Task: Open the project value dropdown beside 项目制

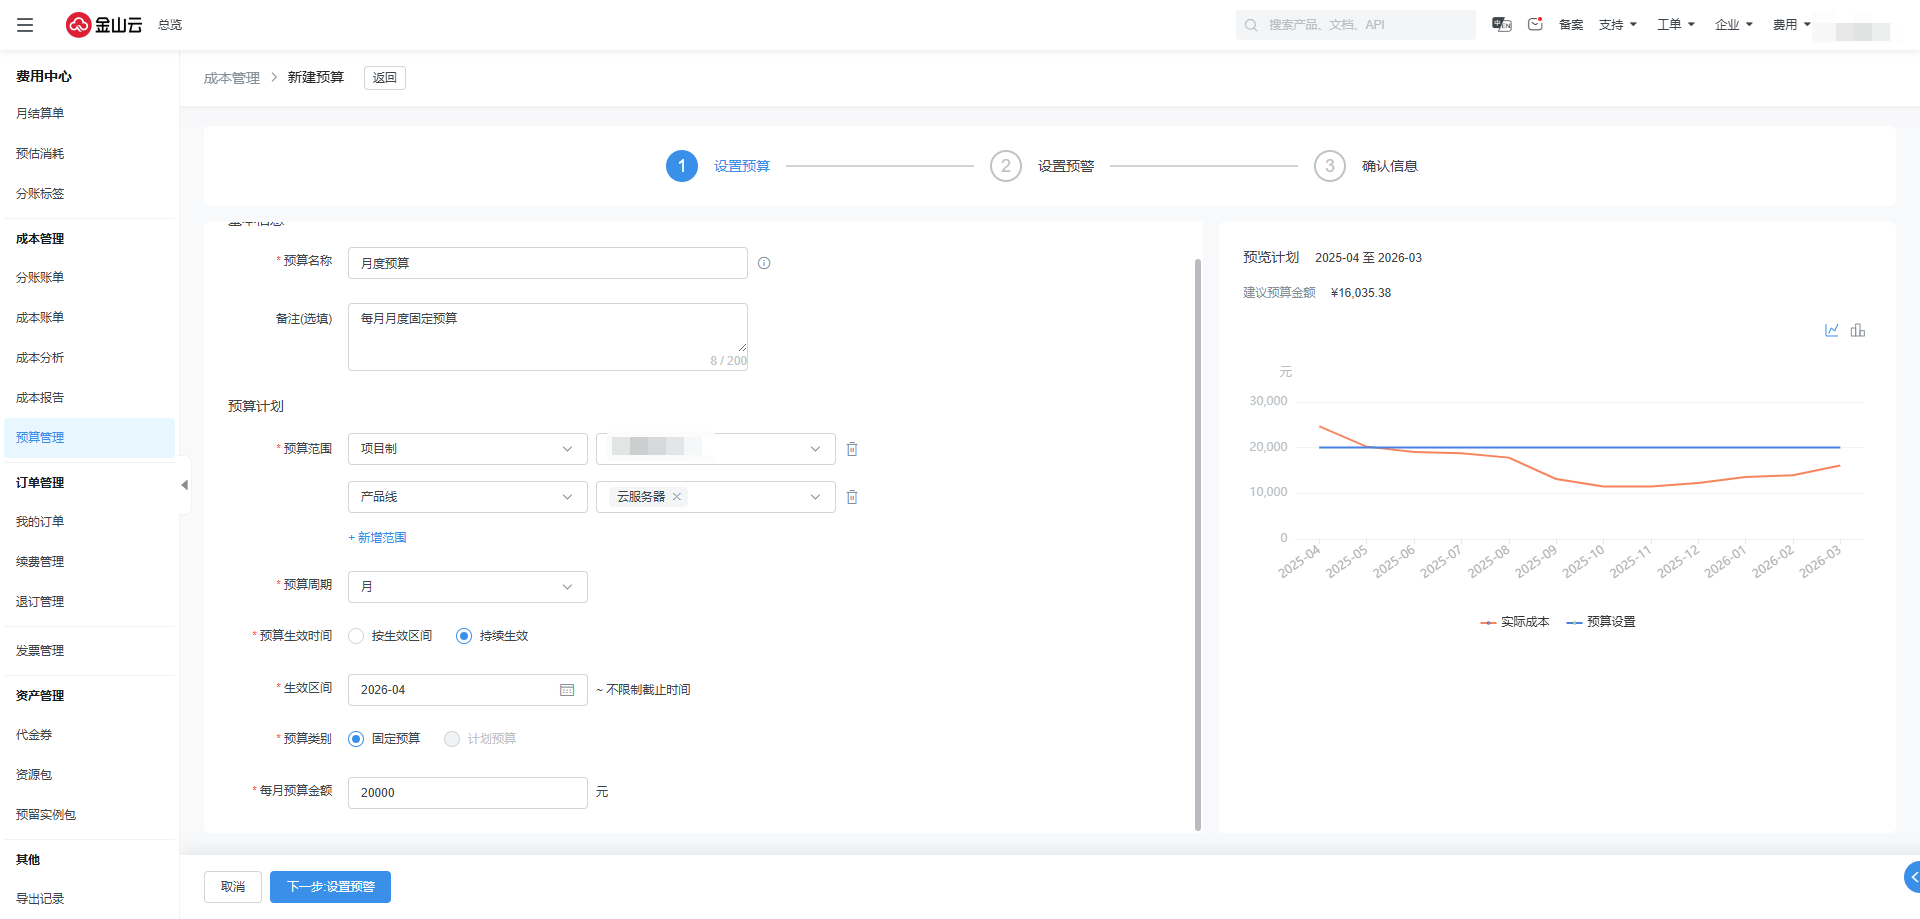Action: [716, 449]
